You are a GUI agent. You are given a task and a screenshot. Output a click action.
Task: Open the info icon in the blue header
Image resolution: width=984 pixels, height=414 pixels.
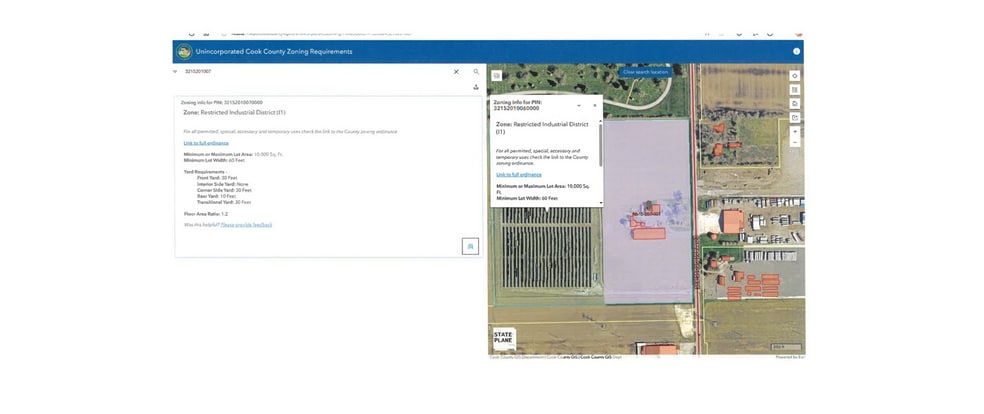796,51
